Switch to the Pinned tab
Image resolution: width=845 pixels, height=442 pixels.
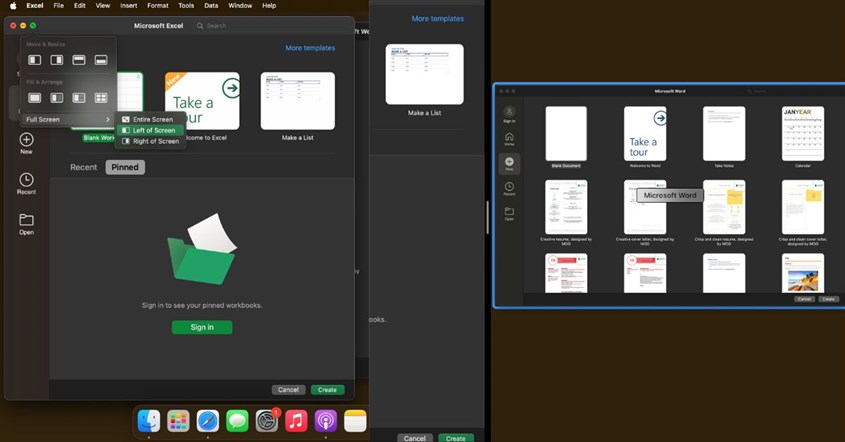tap(125, 167)
